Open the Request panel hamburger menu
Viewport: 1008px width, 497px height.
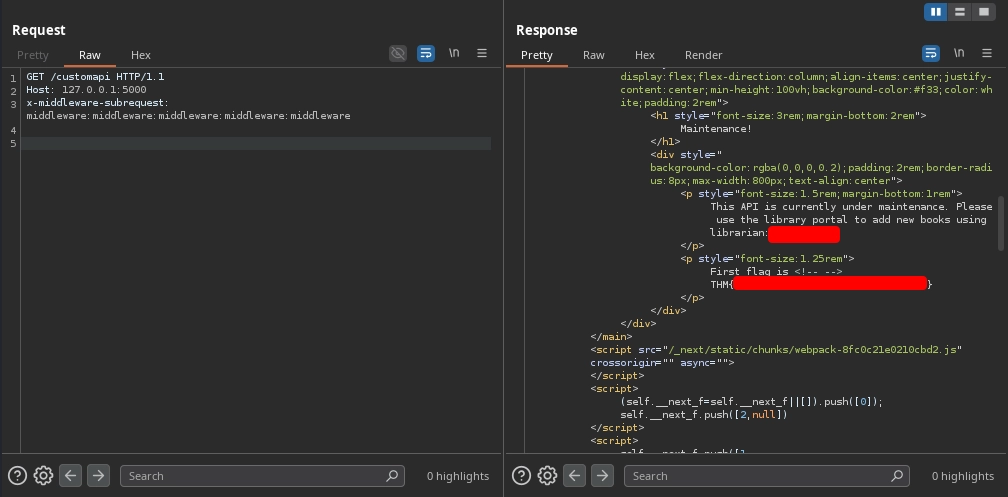tap(482, 54)
